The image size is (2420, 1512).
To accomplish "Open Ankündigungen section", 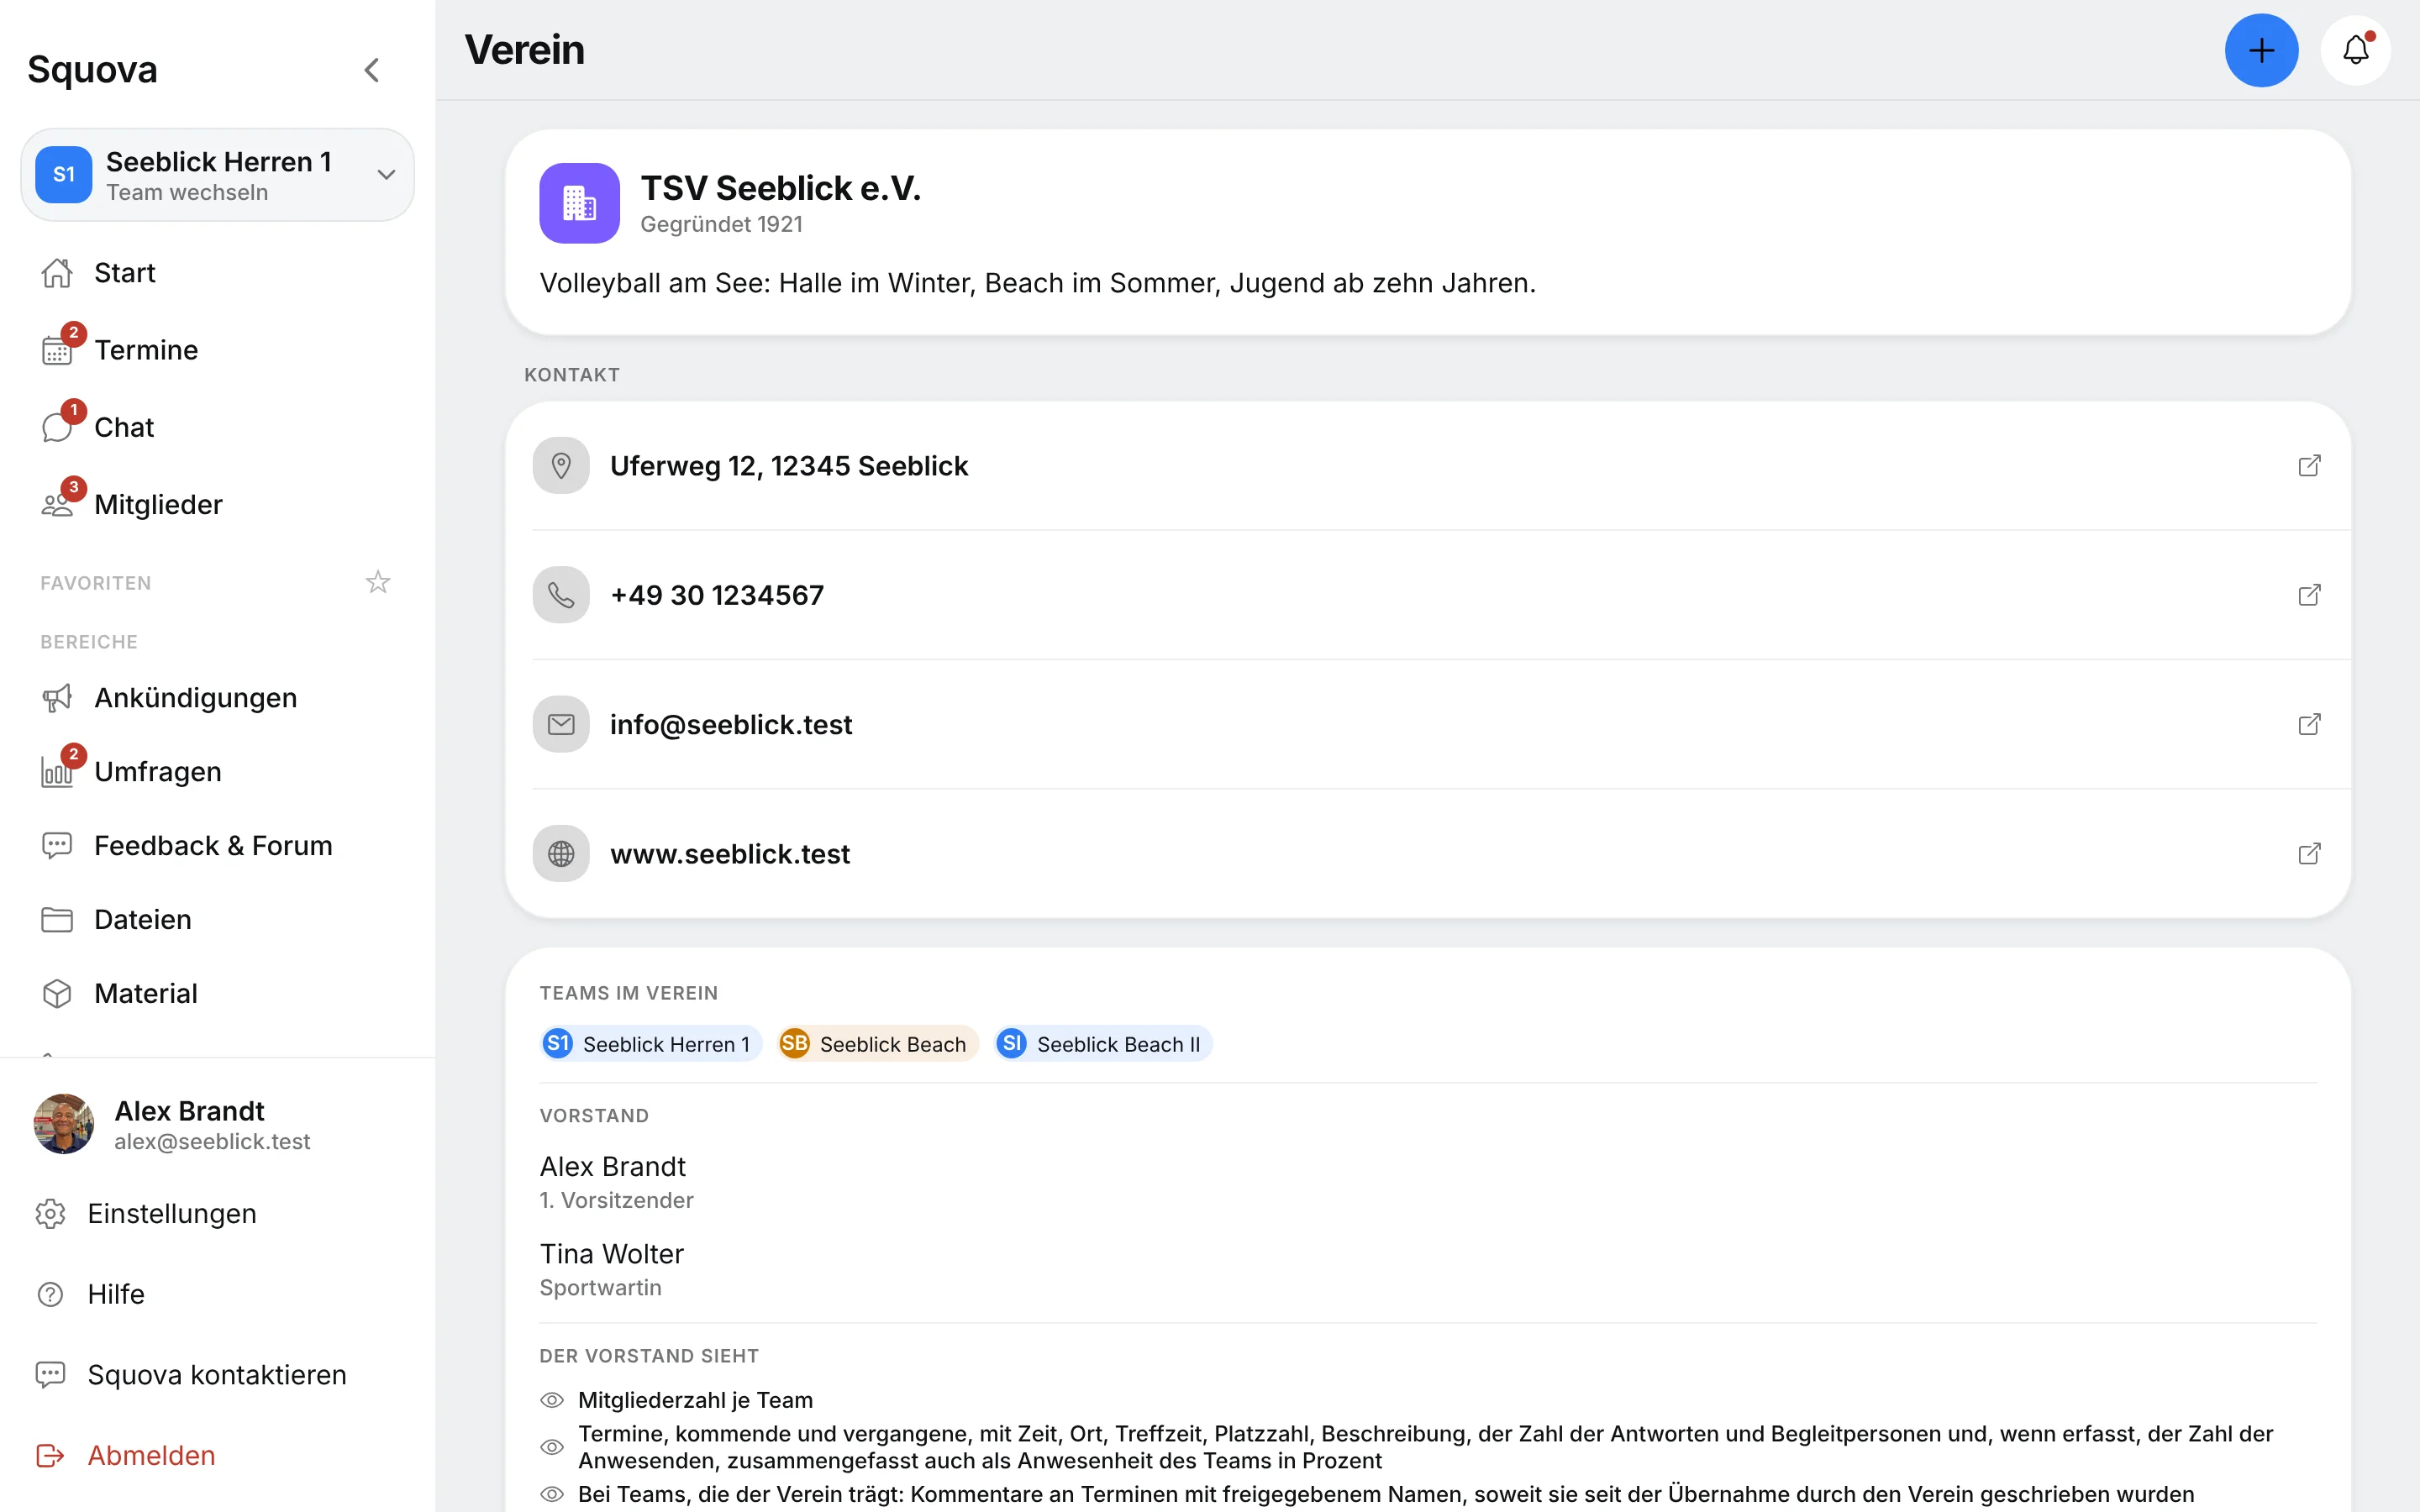I will coord(217,698).
